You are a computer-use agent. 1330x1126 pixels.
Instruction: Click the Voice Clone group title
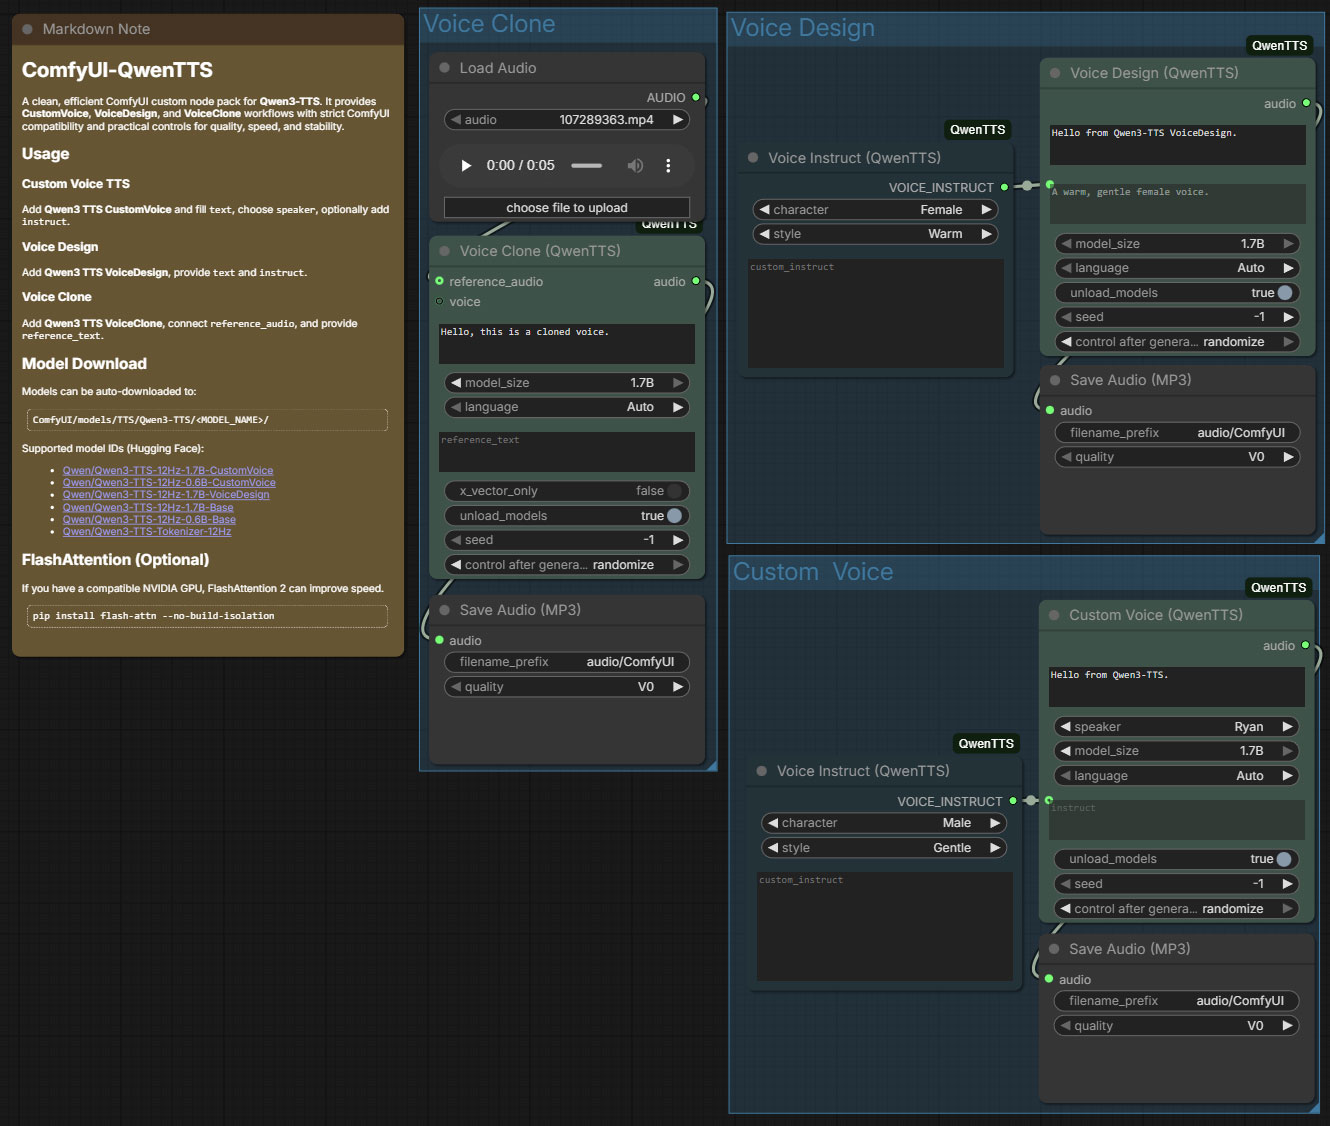tap(489, 24)
